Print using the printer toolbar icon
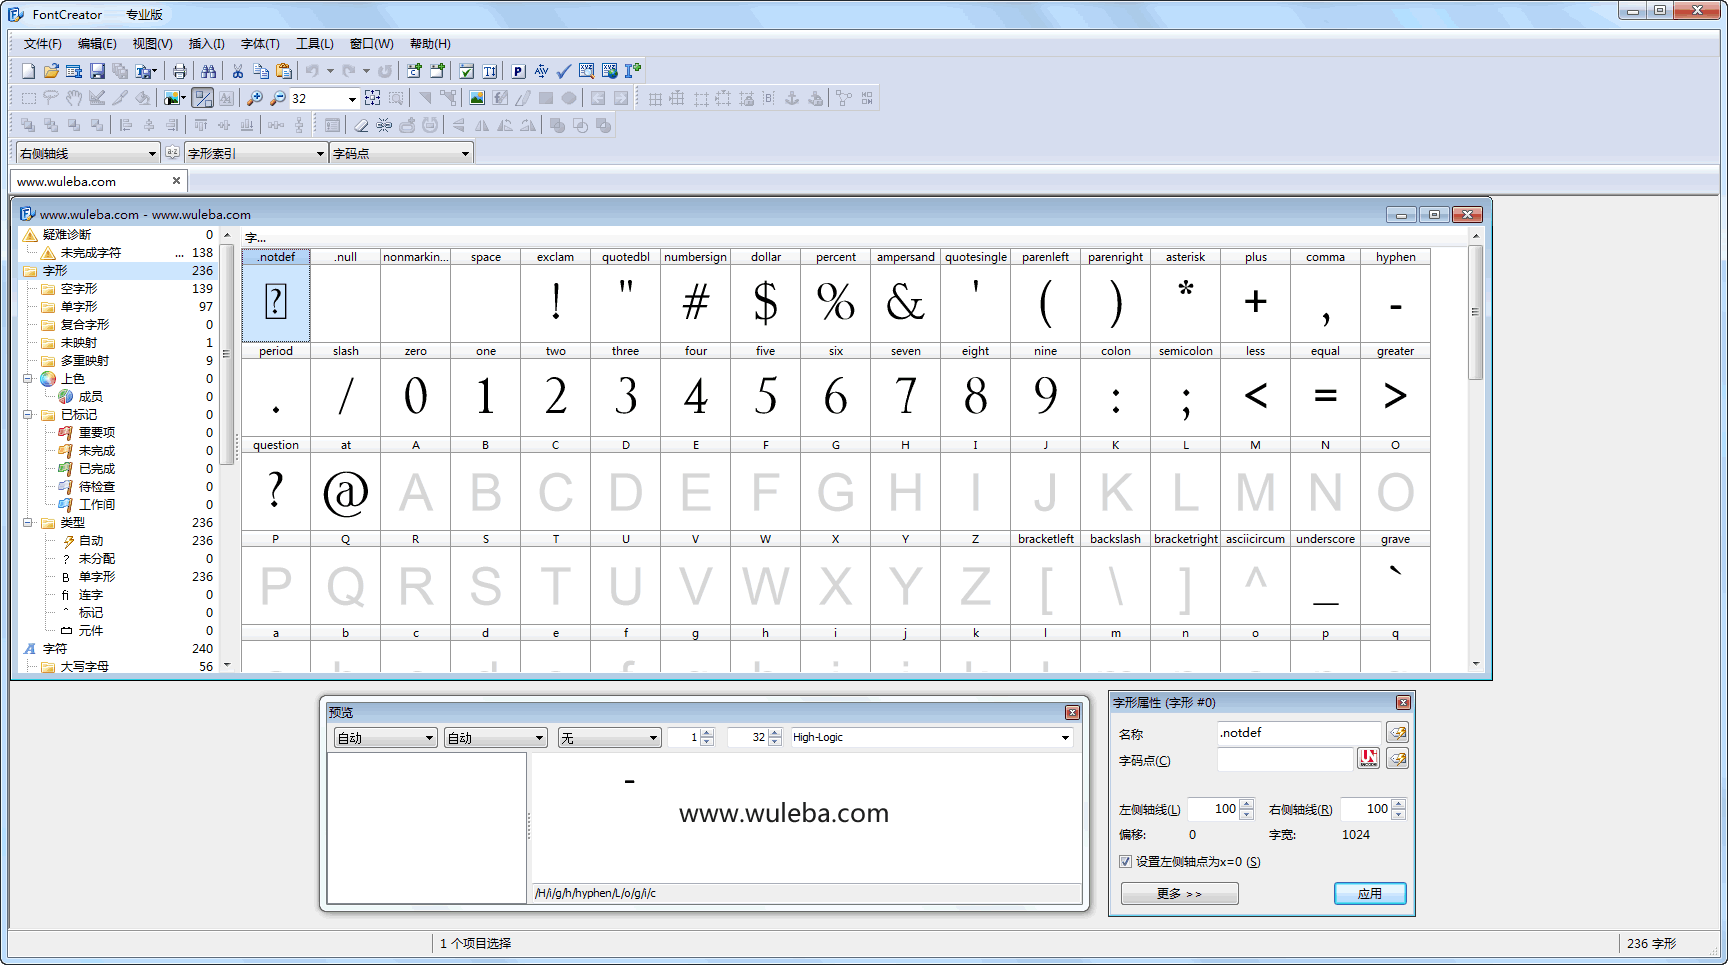Screen dimensions: 1728x965 click(x=179, y=71)
